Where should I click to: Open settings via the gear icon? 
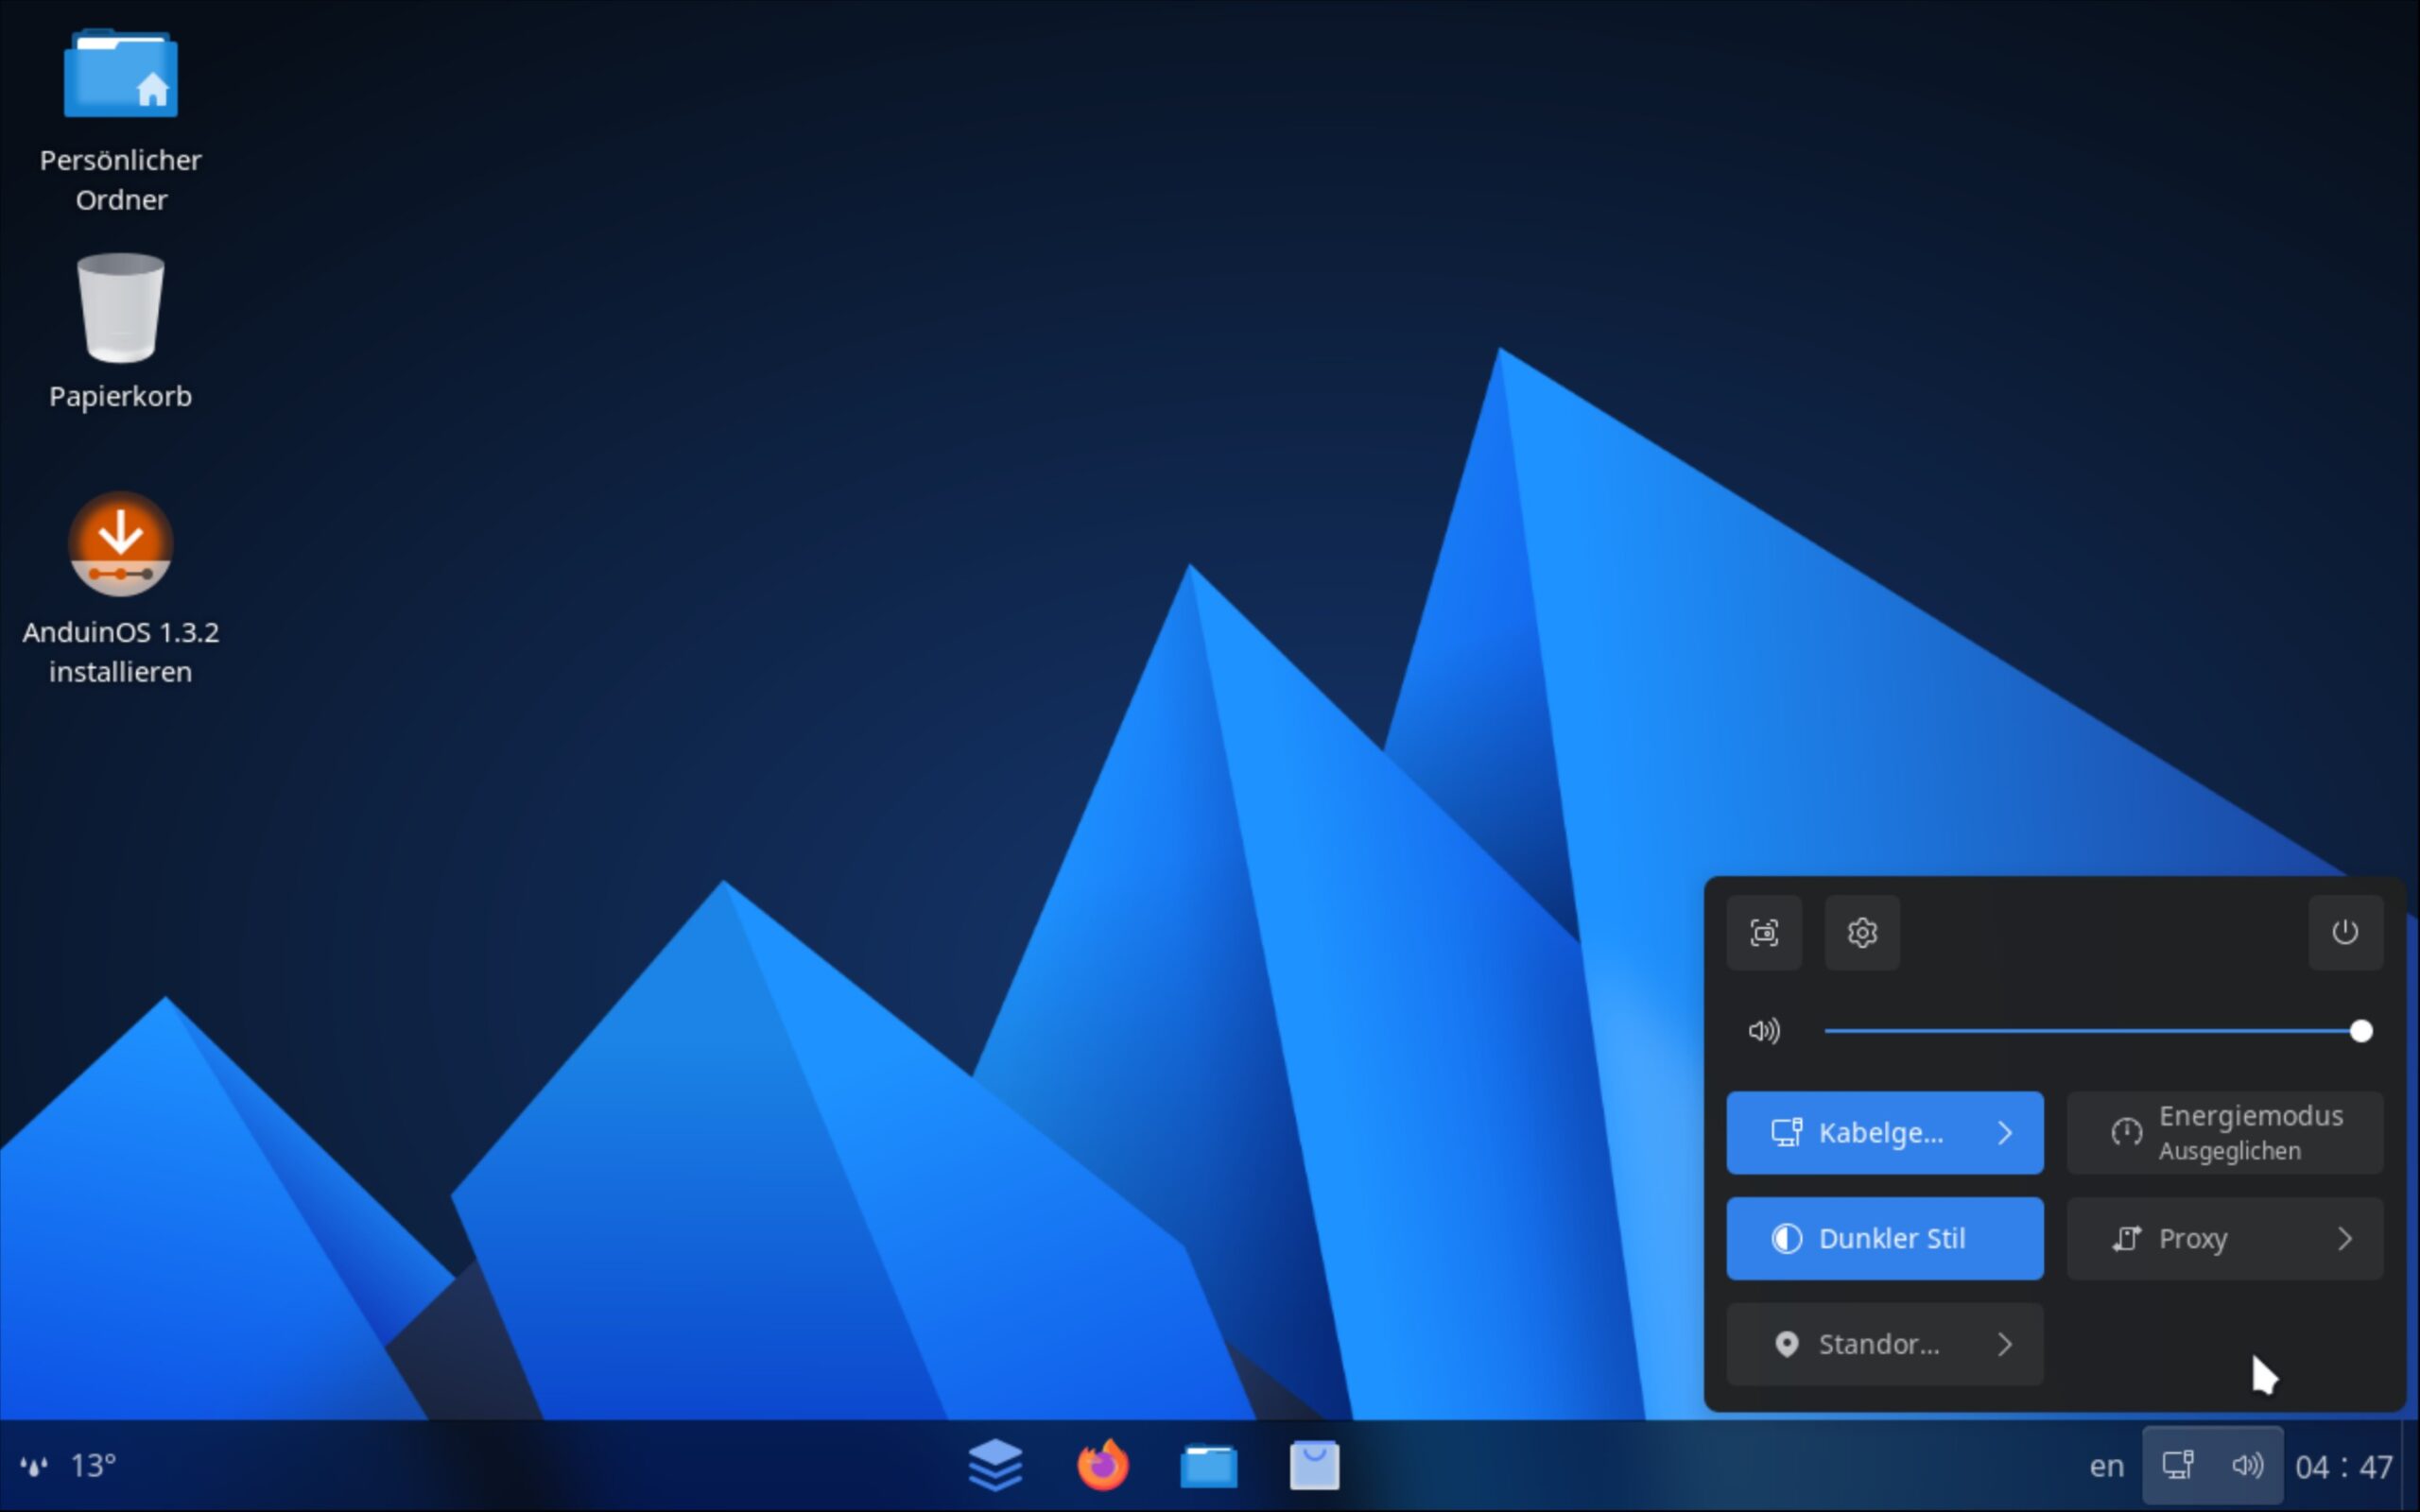[1862, 932]
